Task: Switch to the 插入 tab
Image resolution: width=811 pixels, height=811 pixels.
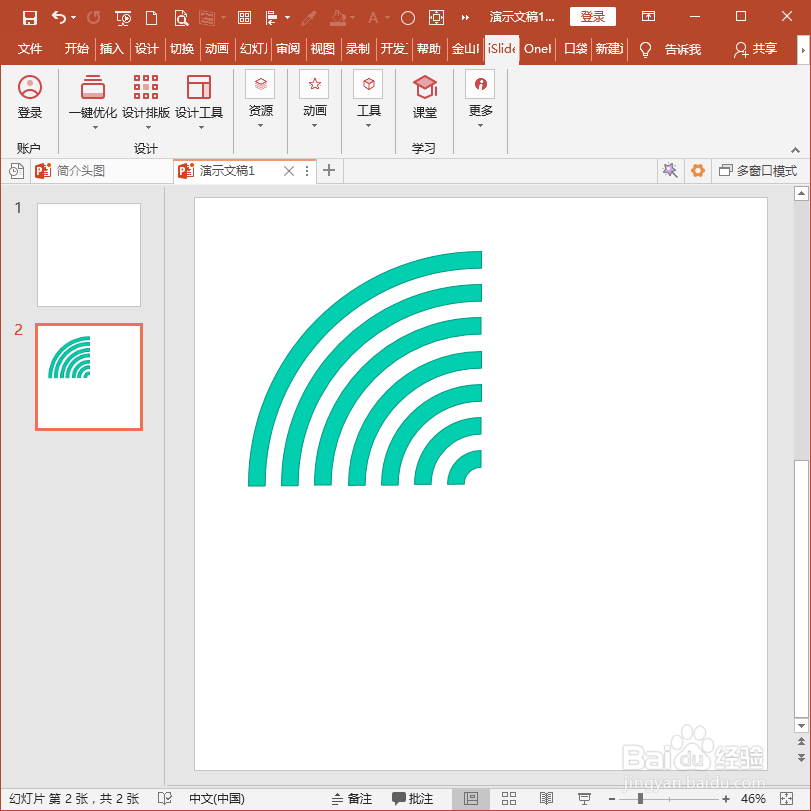Action: click(112, 49)
